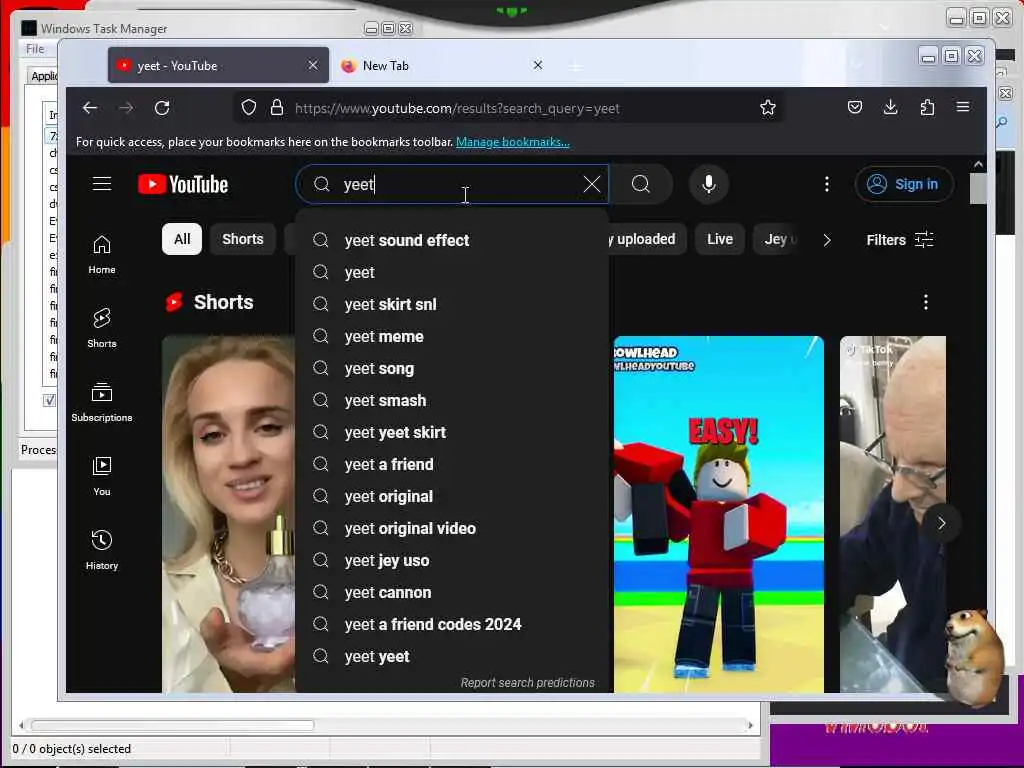Choose suggestion yeet song
This screenshot has height=768, width=1024.
tap(452, 368)
